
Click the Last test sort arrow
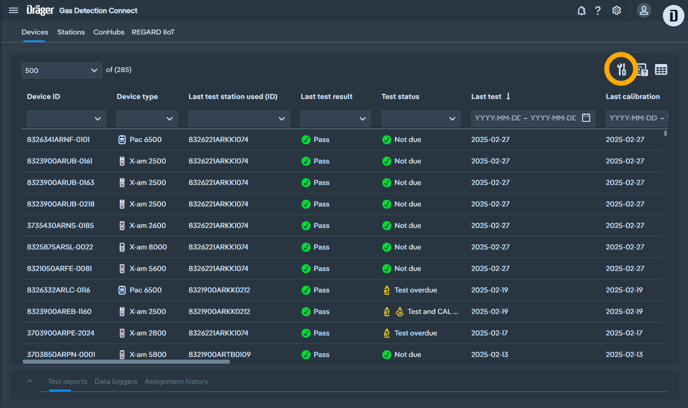[508, 96]
